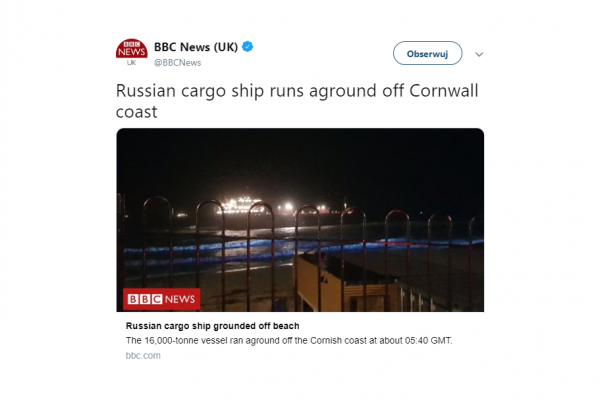Click the word 'coast' in the tweet text
600x400 pixels.
[x=137, y=112]
